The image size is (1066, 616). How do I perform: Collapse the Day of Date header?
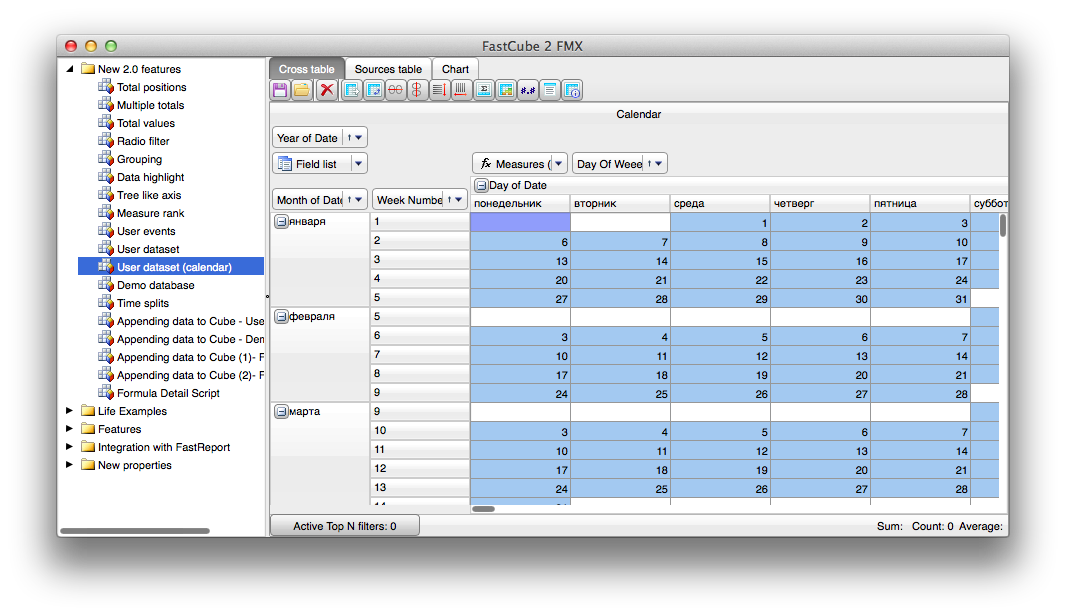coord(481,185)
